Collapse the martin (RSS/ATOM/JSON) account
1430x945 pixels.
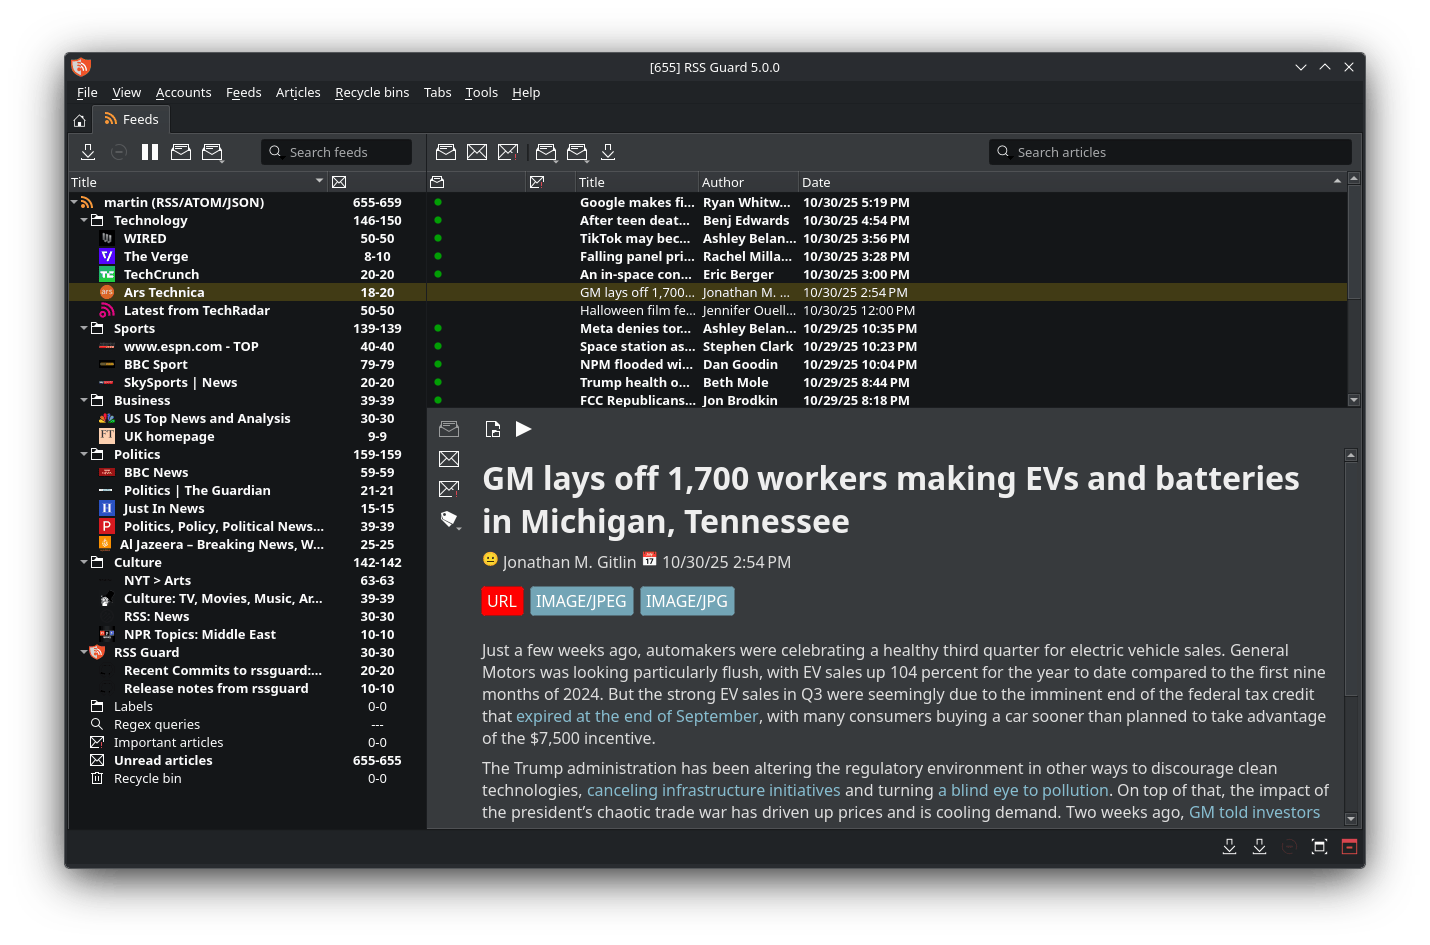(74, 202)
